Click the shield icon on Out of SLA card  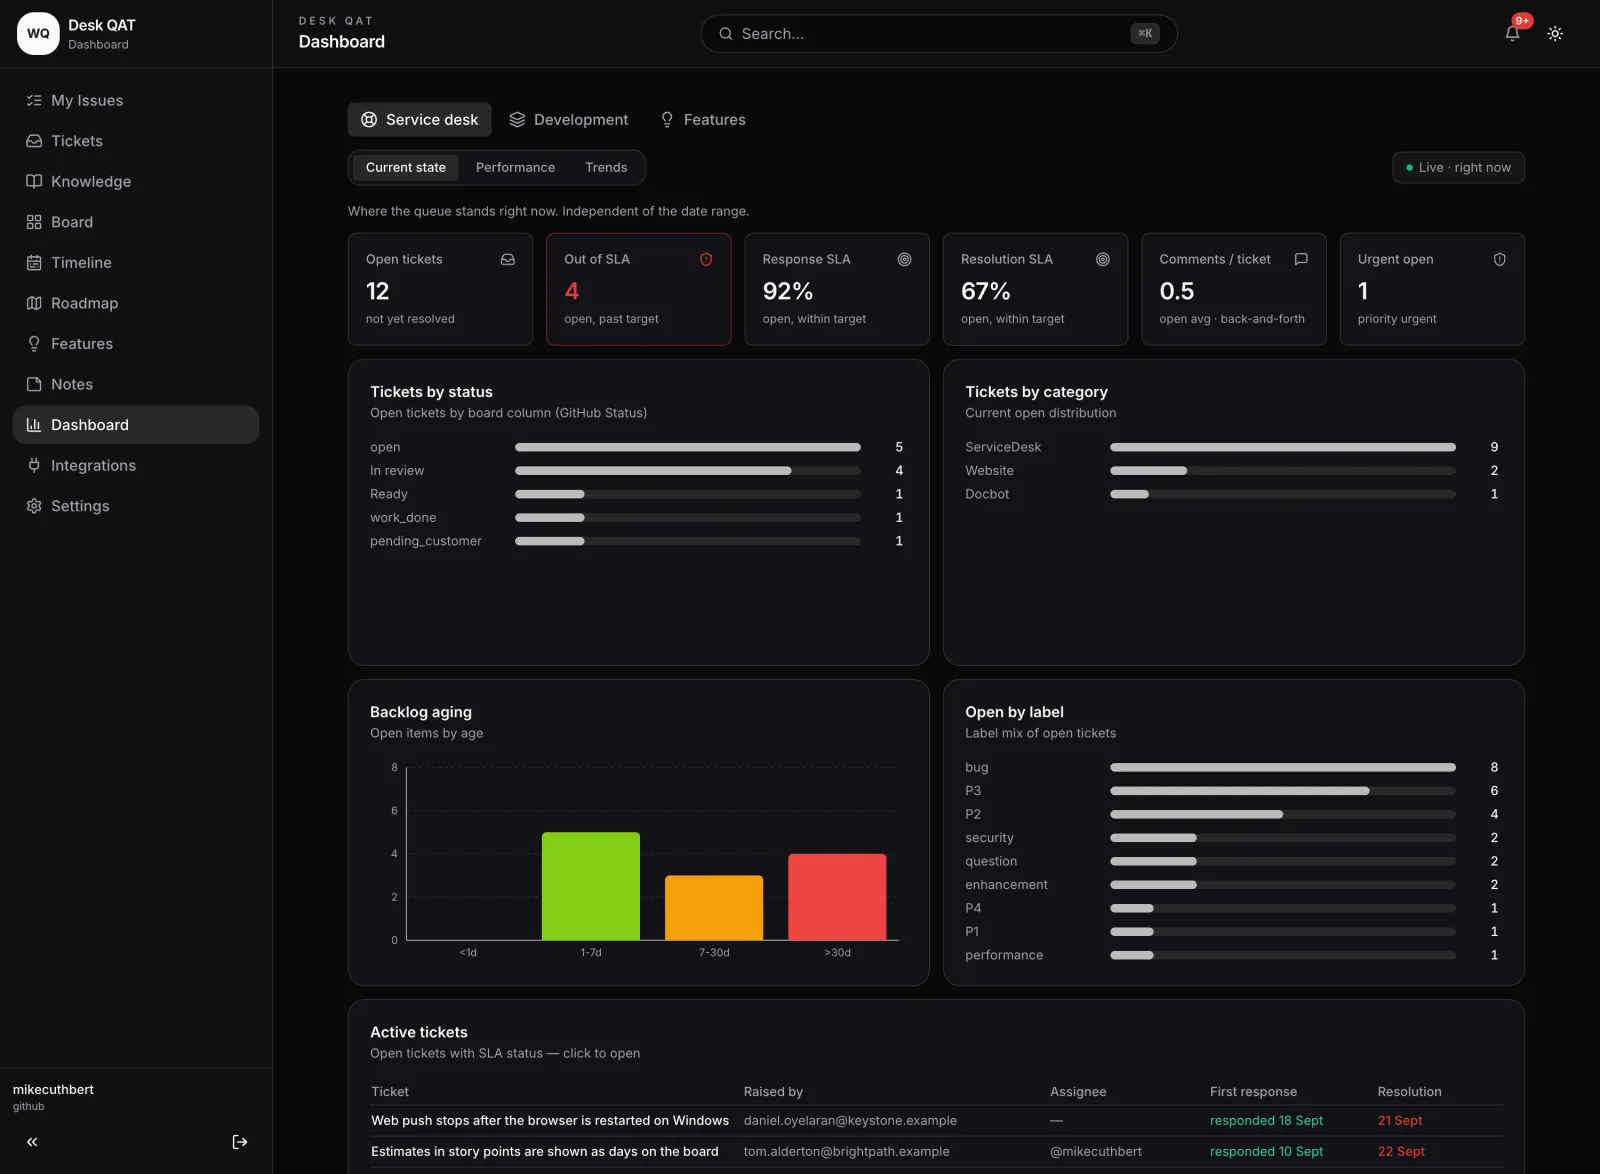coord(706,259)
